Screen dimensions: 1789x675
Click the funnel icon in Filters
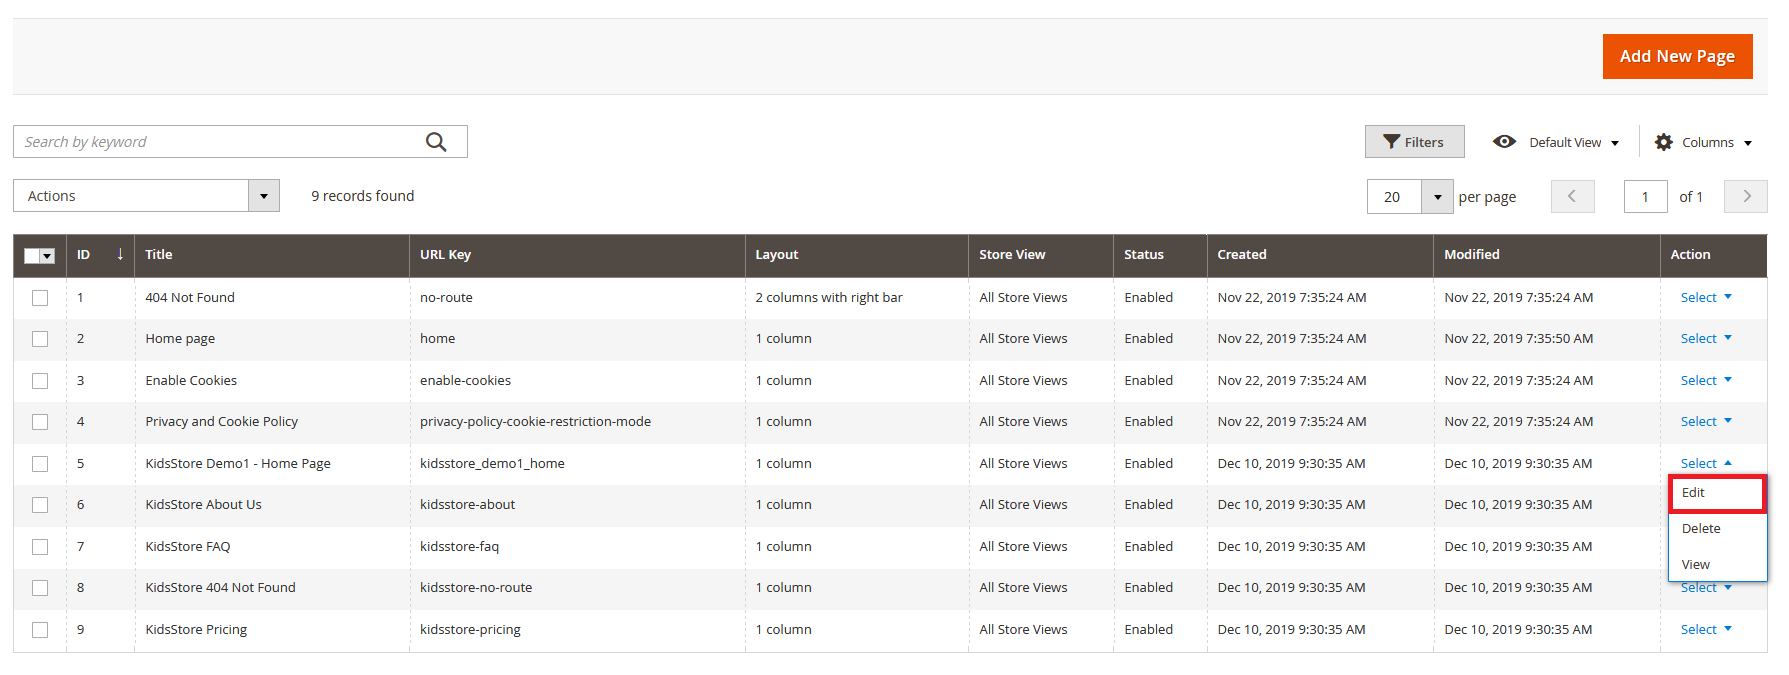(1391, 142)
